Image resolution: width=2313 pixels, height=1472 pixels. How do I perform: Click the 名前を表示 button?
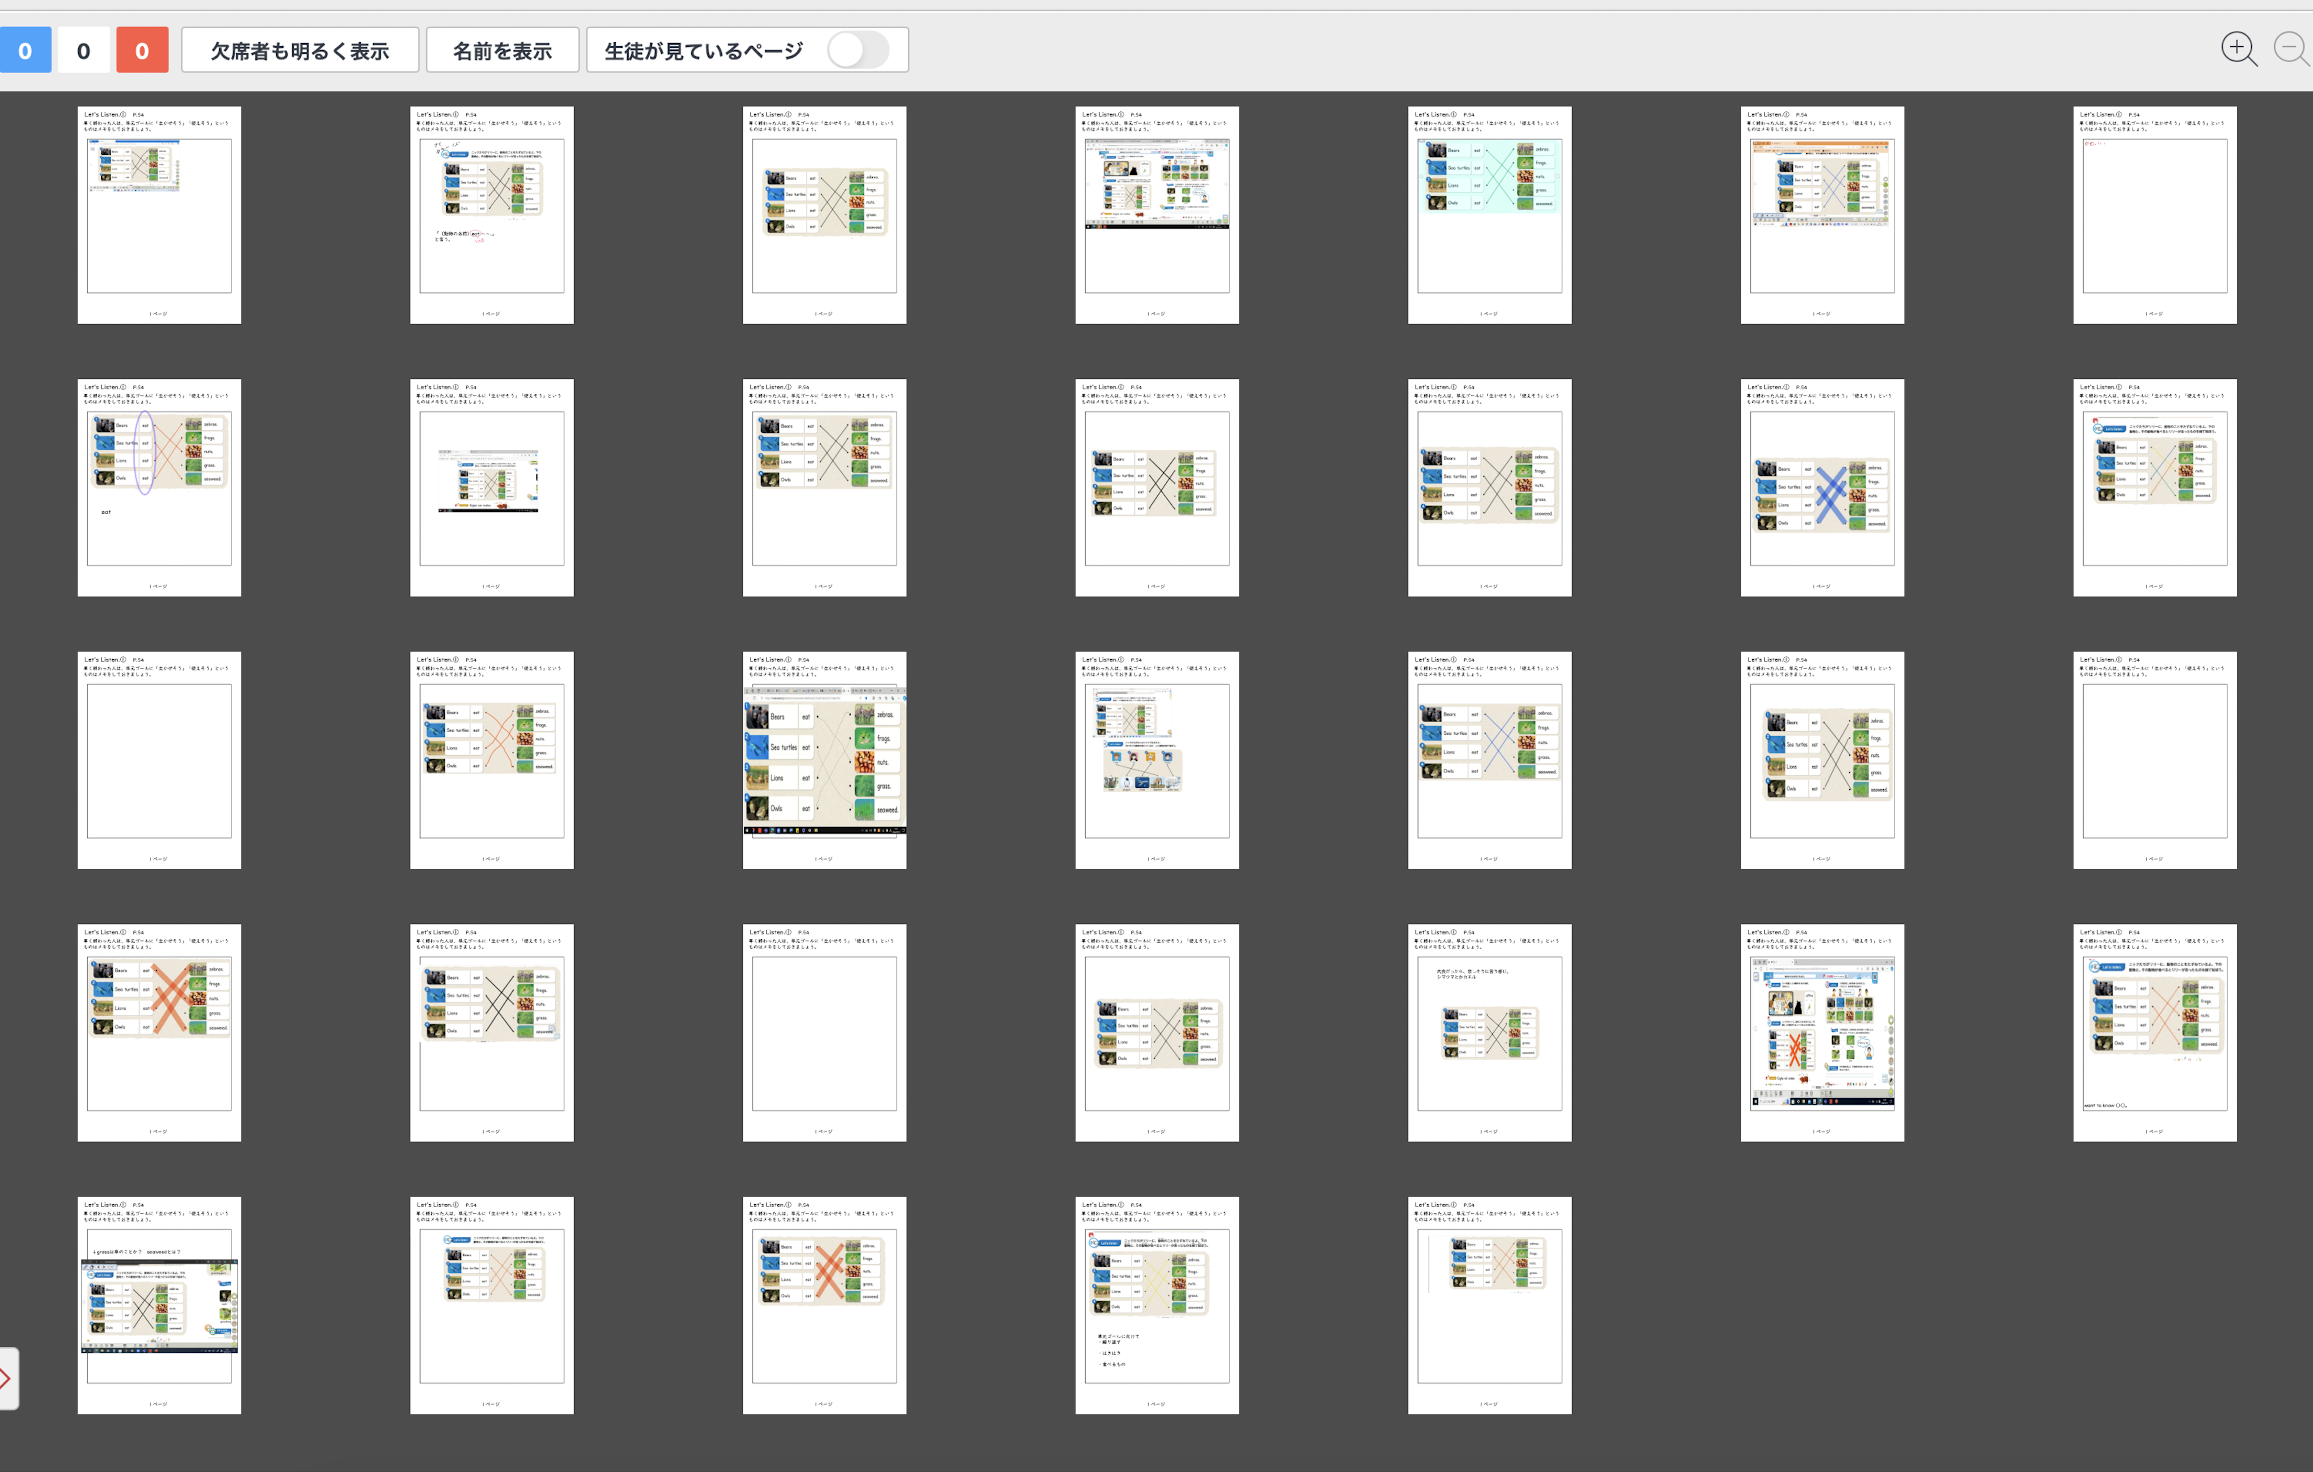(x=502, y=50)
